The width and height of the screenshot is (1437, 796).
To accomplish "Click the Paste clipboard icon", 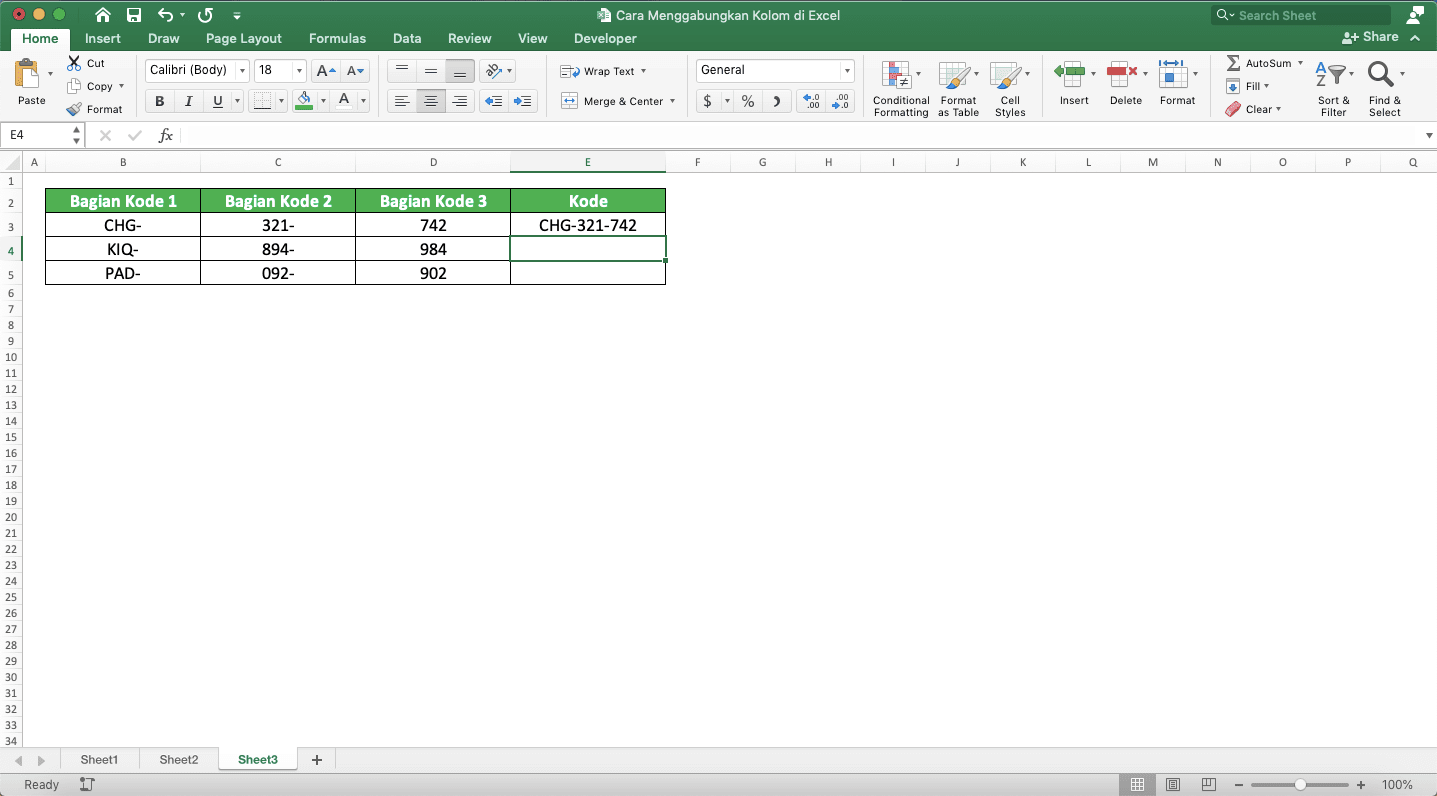I will click(27, 75).
